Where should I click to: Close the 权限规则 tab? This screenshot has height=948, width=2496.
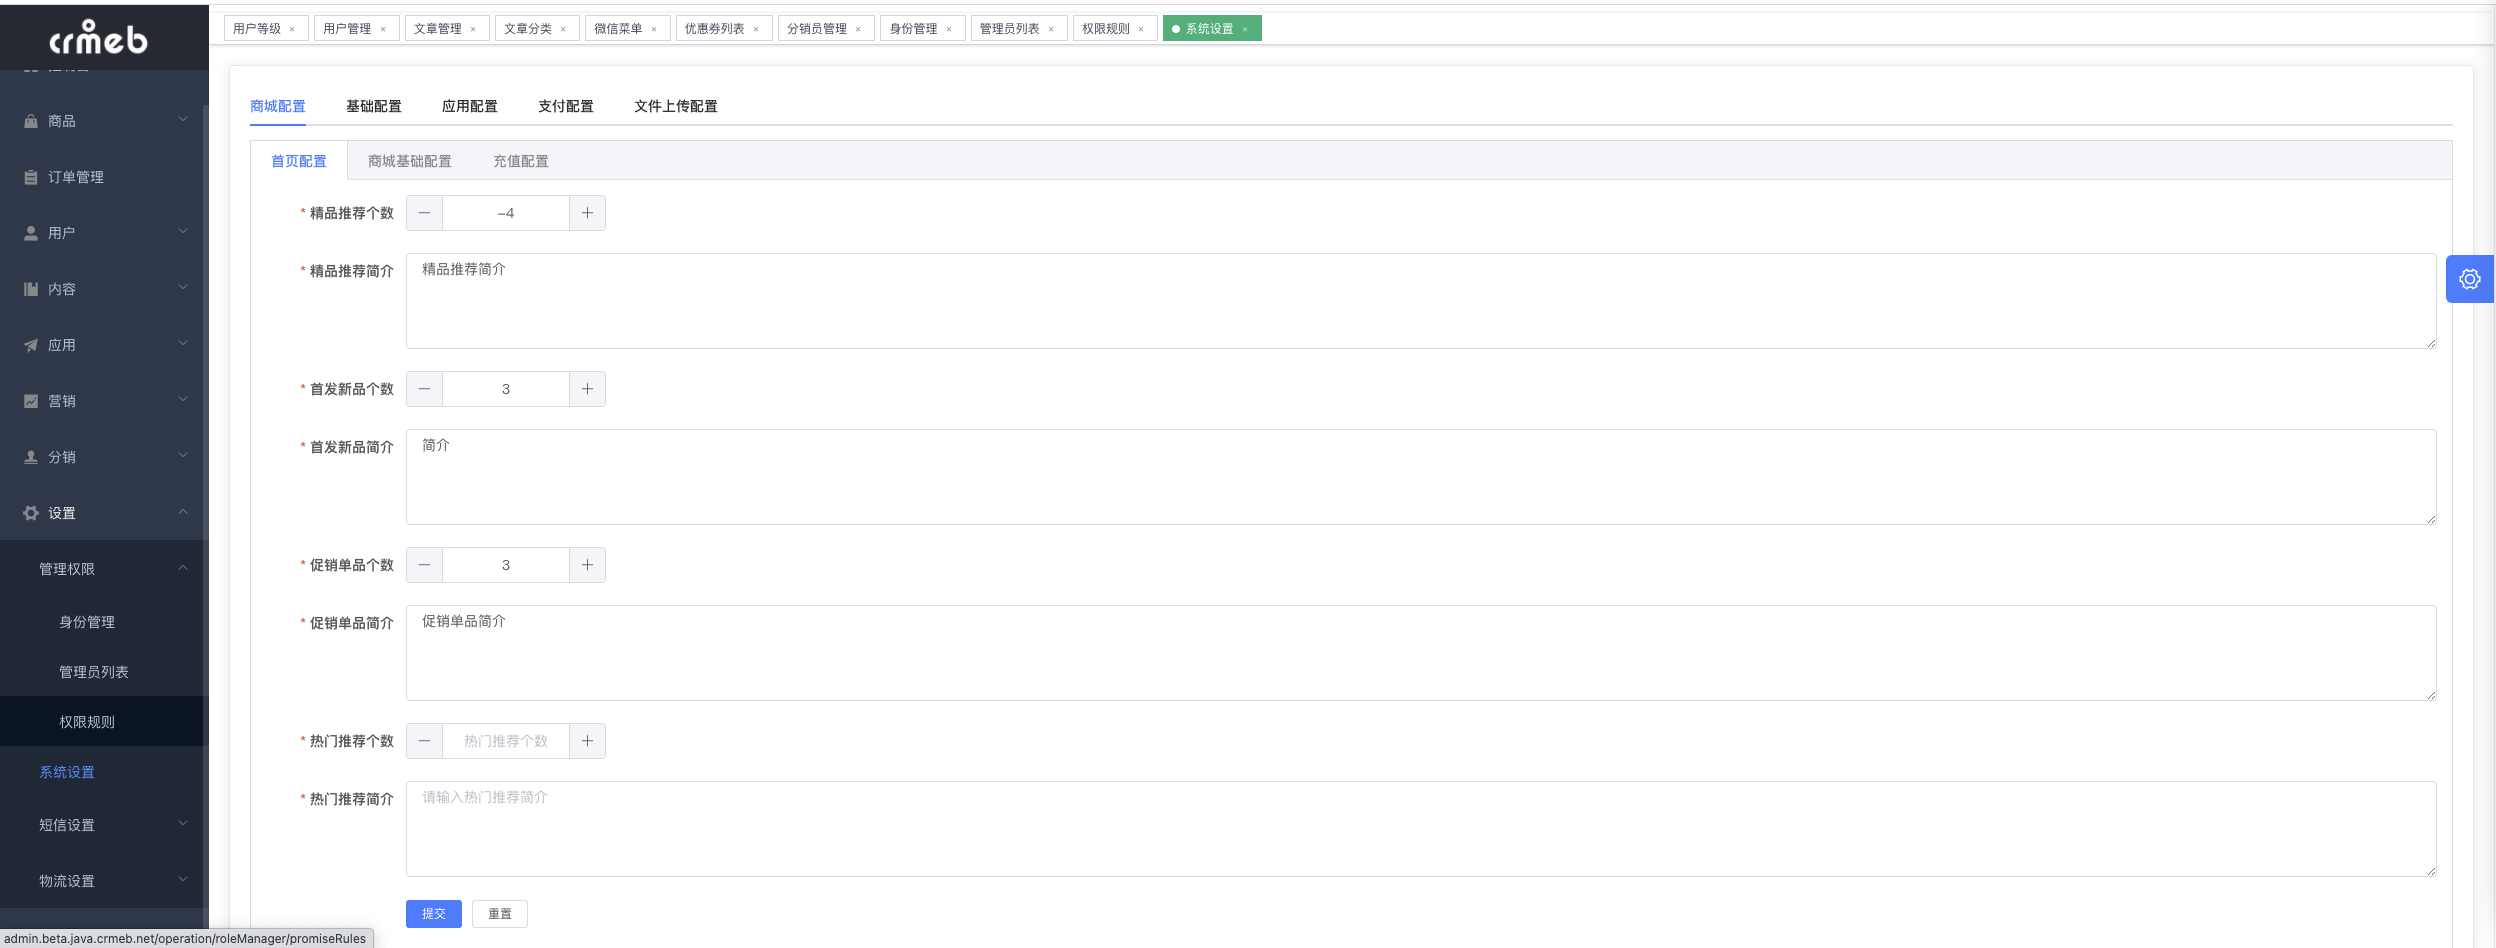coord(1141,29)
